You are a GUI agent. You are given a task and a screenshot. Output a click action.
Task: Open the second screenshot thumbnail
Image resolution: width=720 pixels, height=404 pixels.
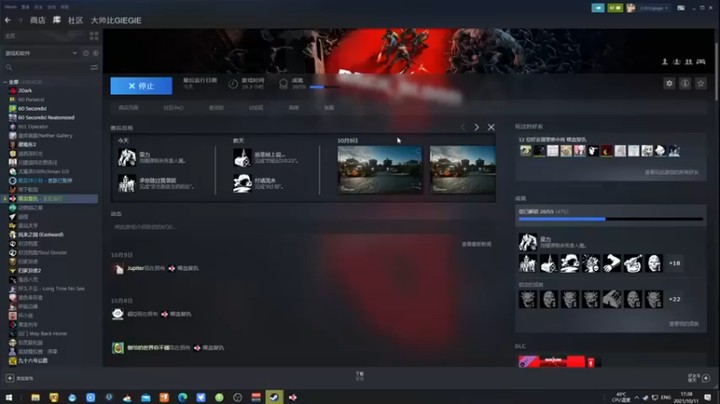click(x=462, y=169)
